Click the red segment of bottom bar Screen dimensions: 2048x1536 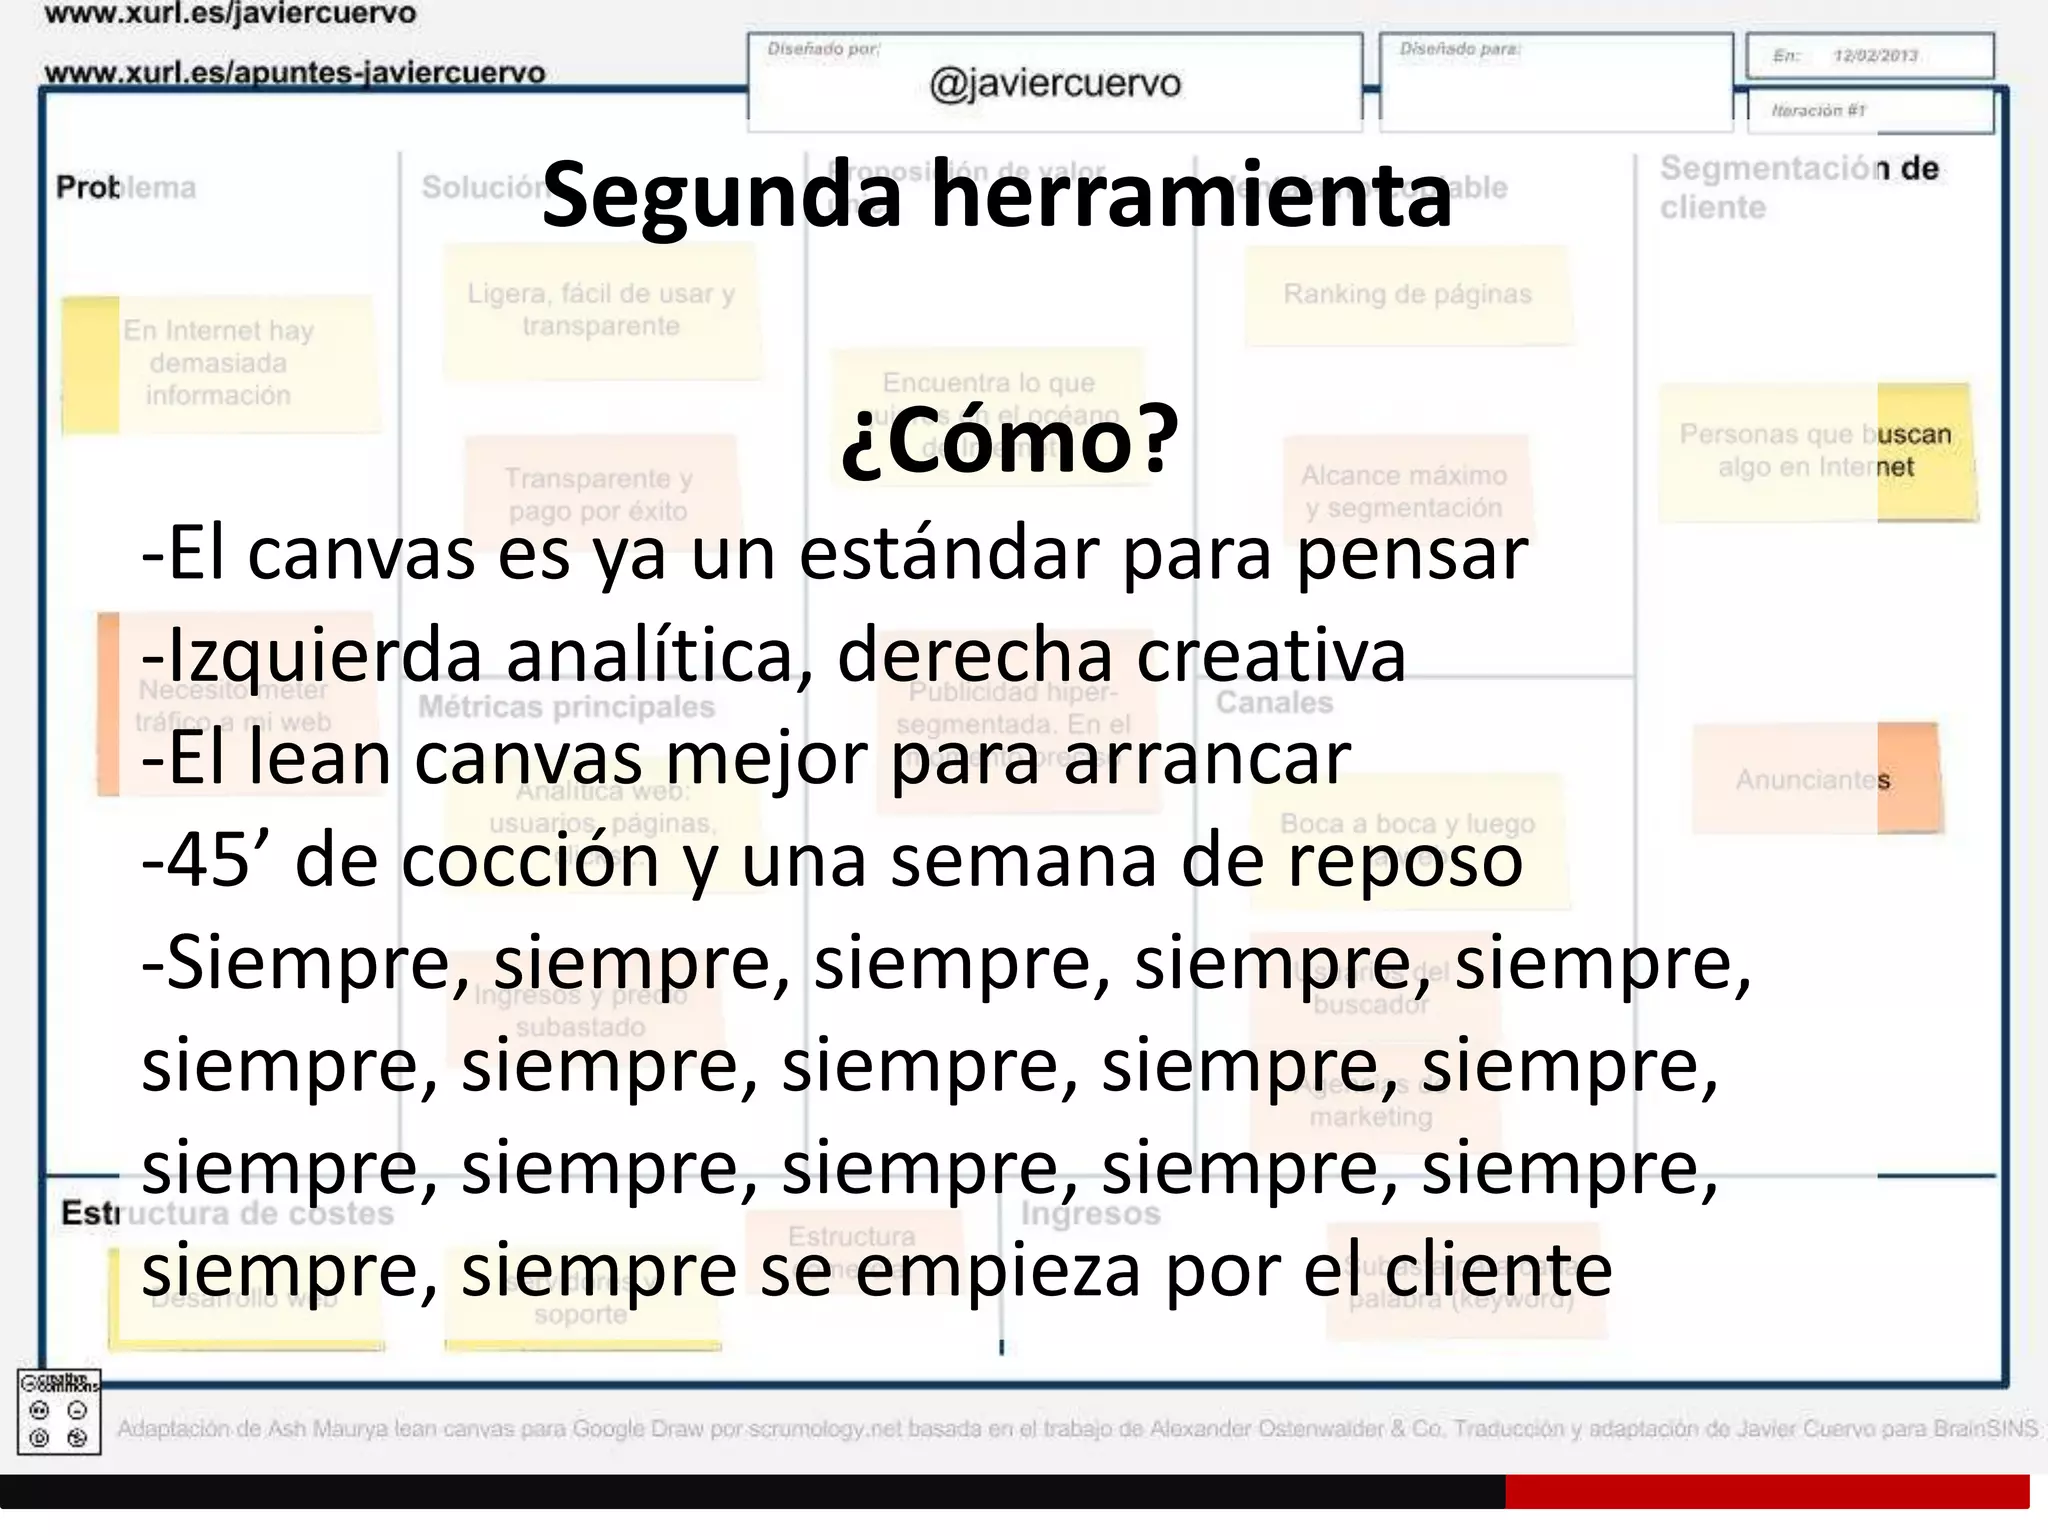pos(1767,1491)
